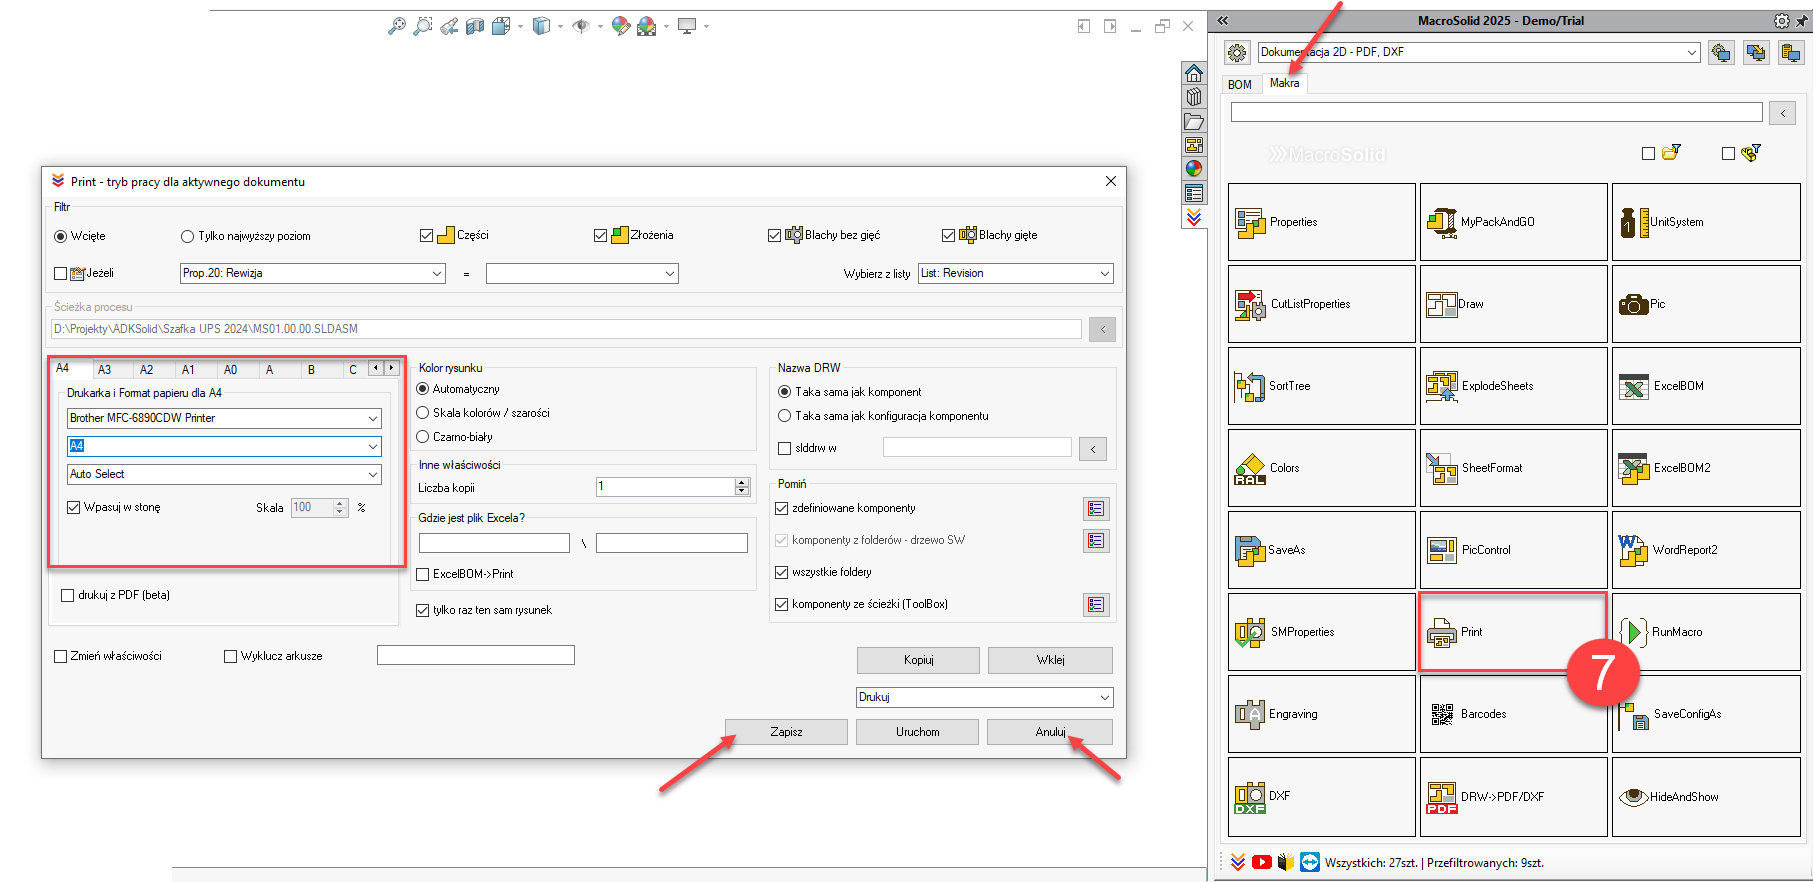The width and height of the screenshot is (1813, 882).
Task: Launch the WordReport2 macro
Action: 1706,550
